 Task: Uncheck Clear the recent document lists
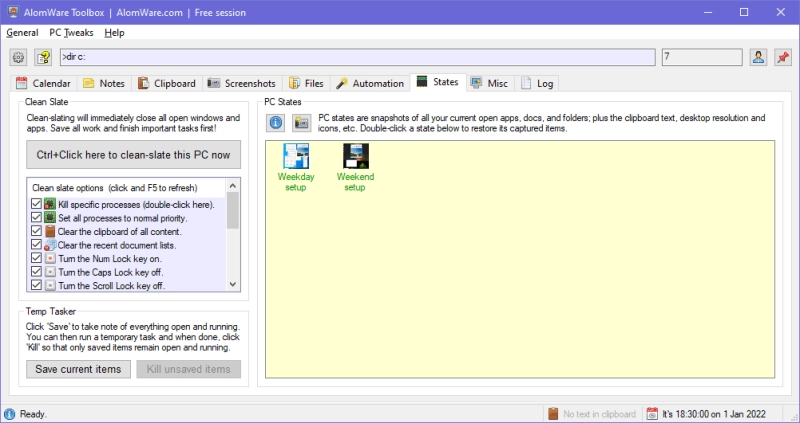point(36,245)
